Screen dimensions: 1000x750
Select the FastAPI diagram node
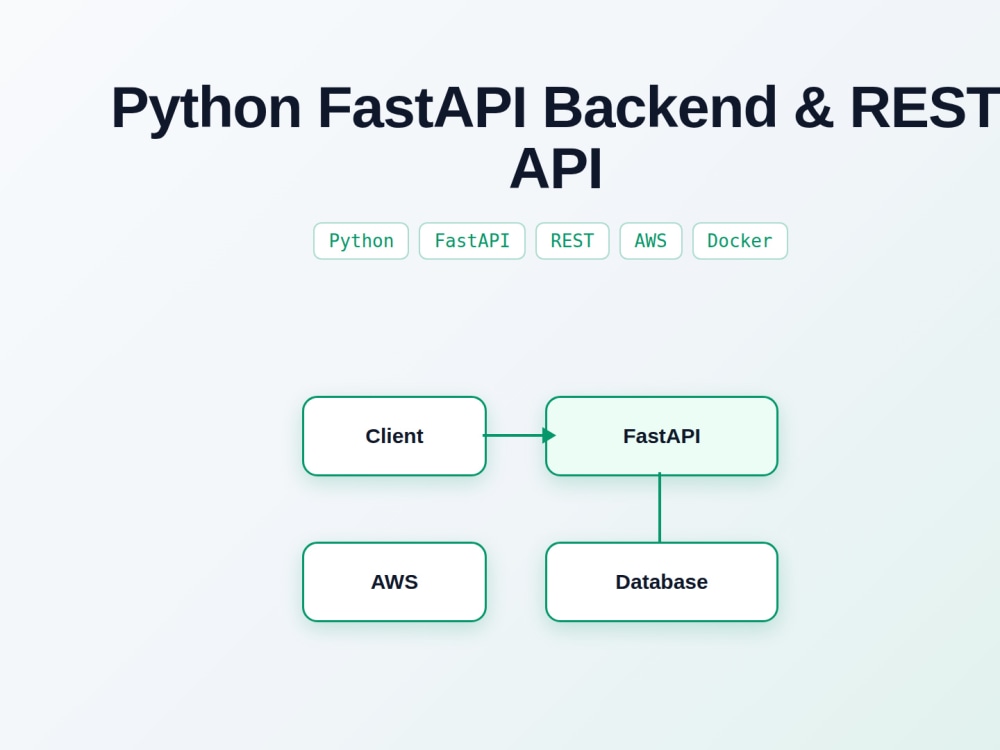[661, 436]
